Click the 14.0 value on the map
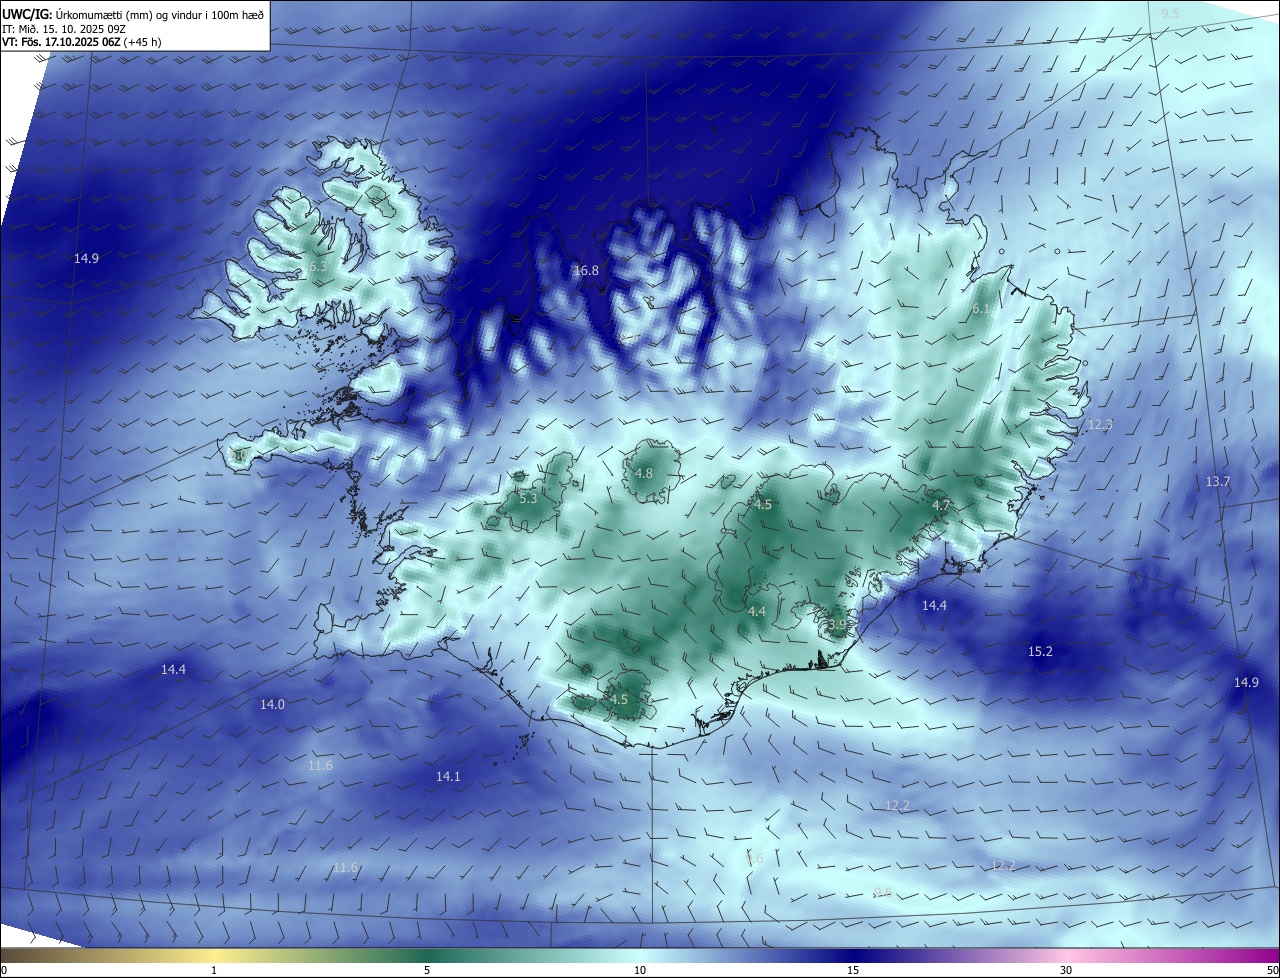The height and width of the screenshot is (978, 1280). (x=273, y=705)
